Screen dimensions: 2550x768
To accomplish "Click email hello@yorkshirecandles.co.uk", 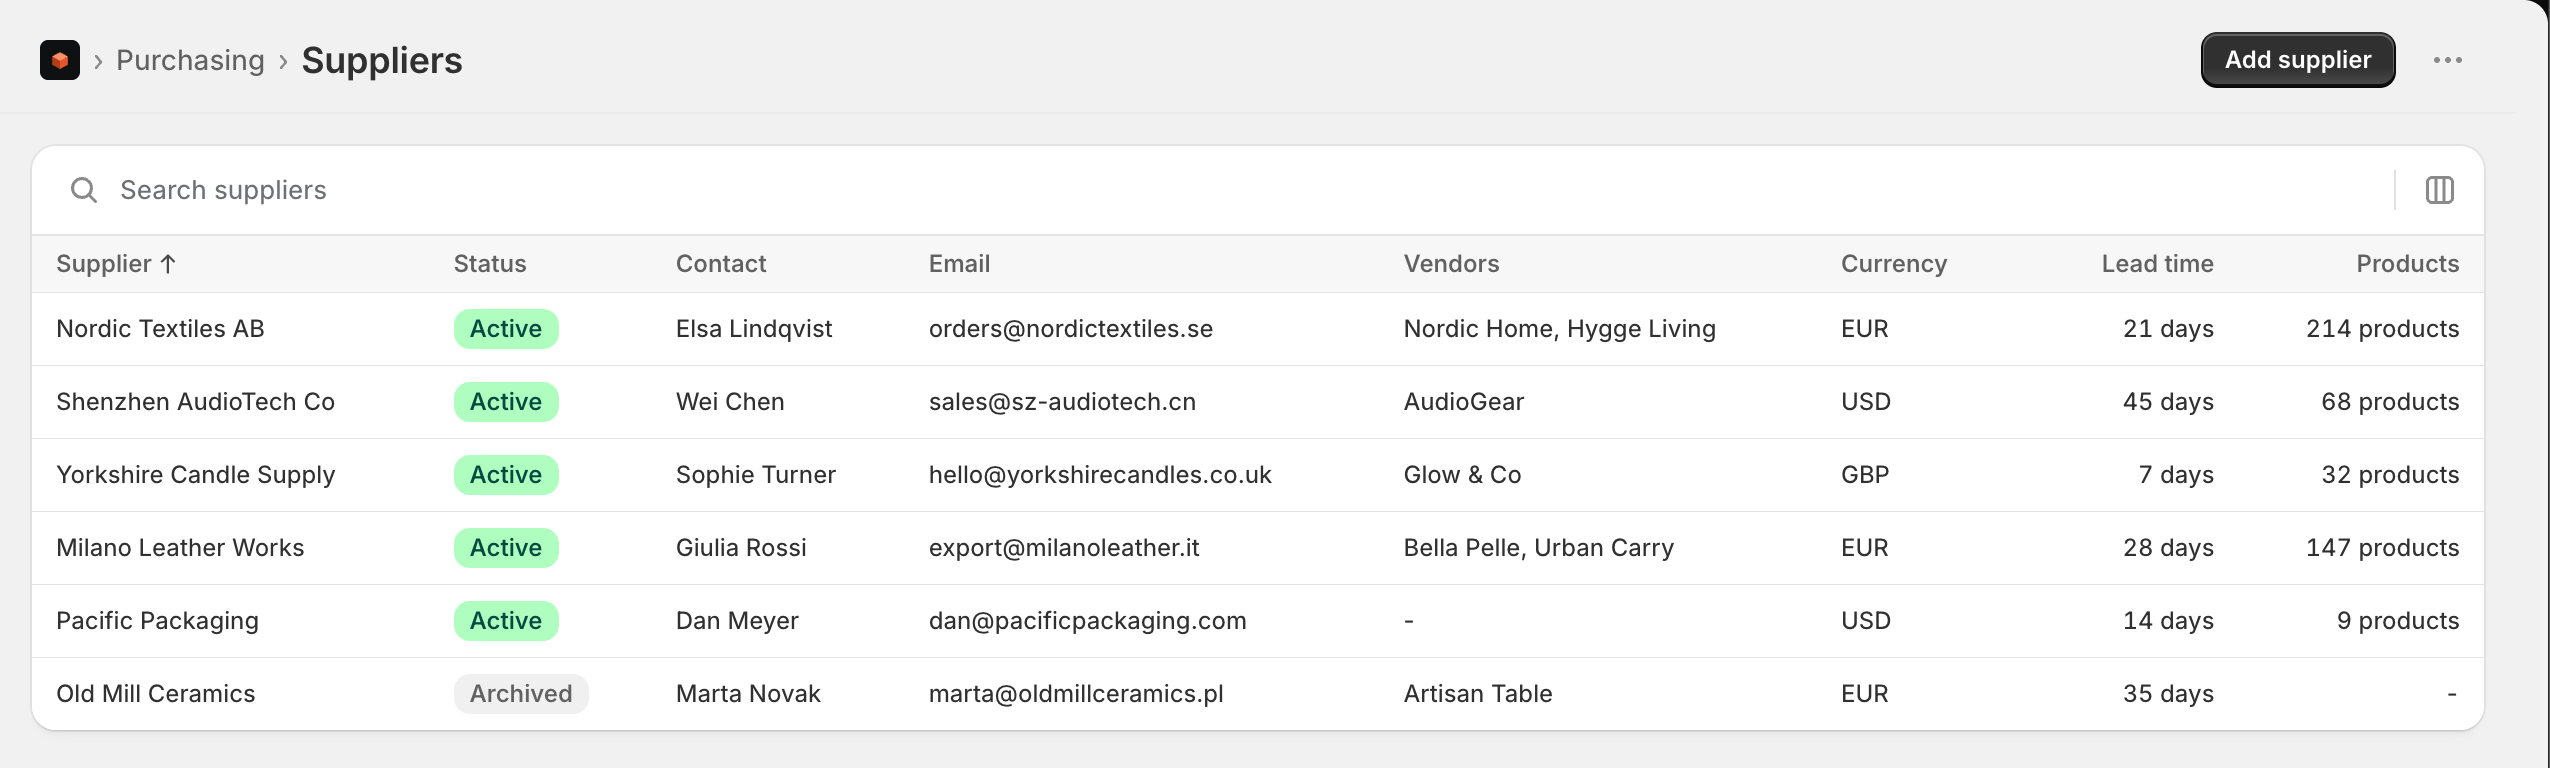I will click(x=1100, y=475).
